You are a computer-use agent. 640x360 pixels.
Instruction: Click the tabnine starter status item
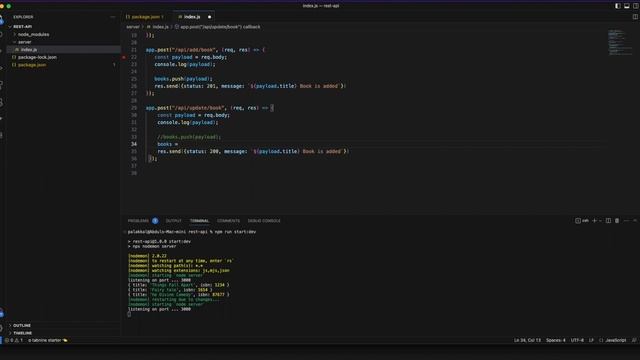pos(48,340)
